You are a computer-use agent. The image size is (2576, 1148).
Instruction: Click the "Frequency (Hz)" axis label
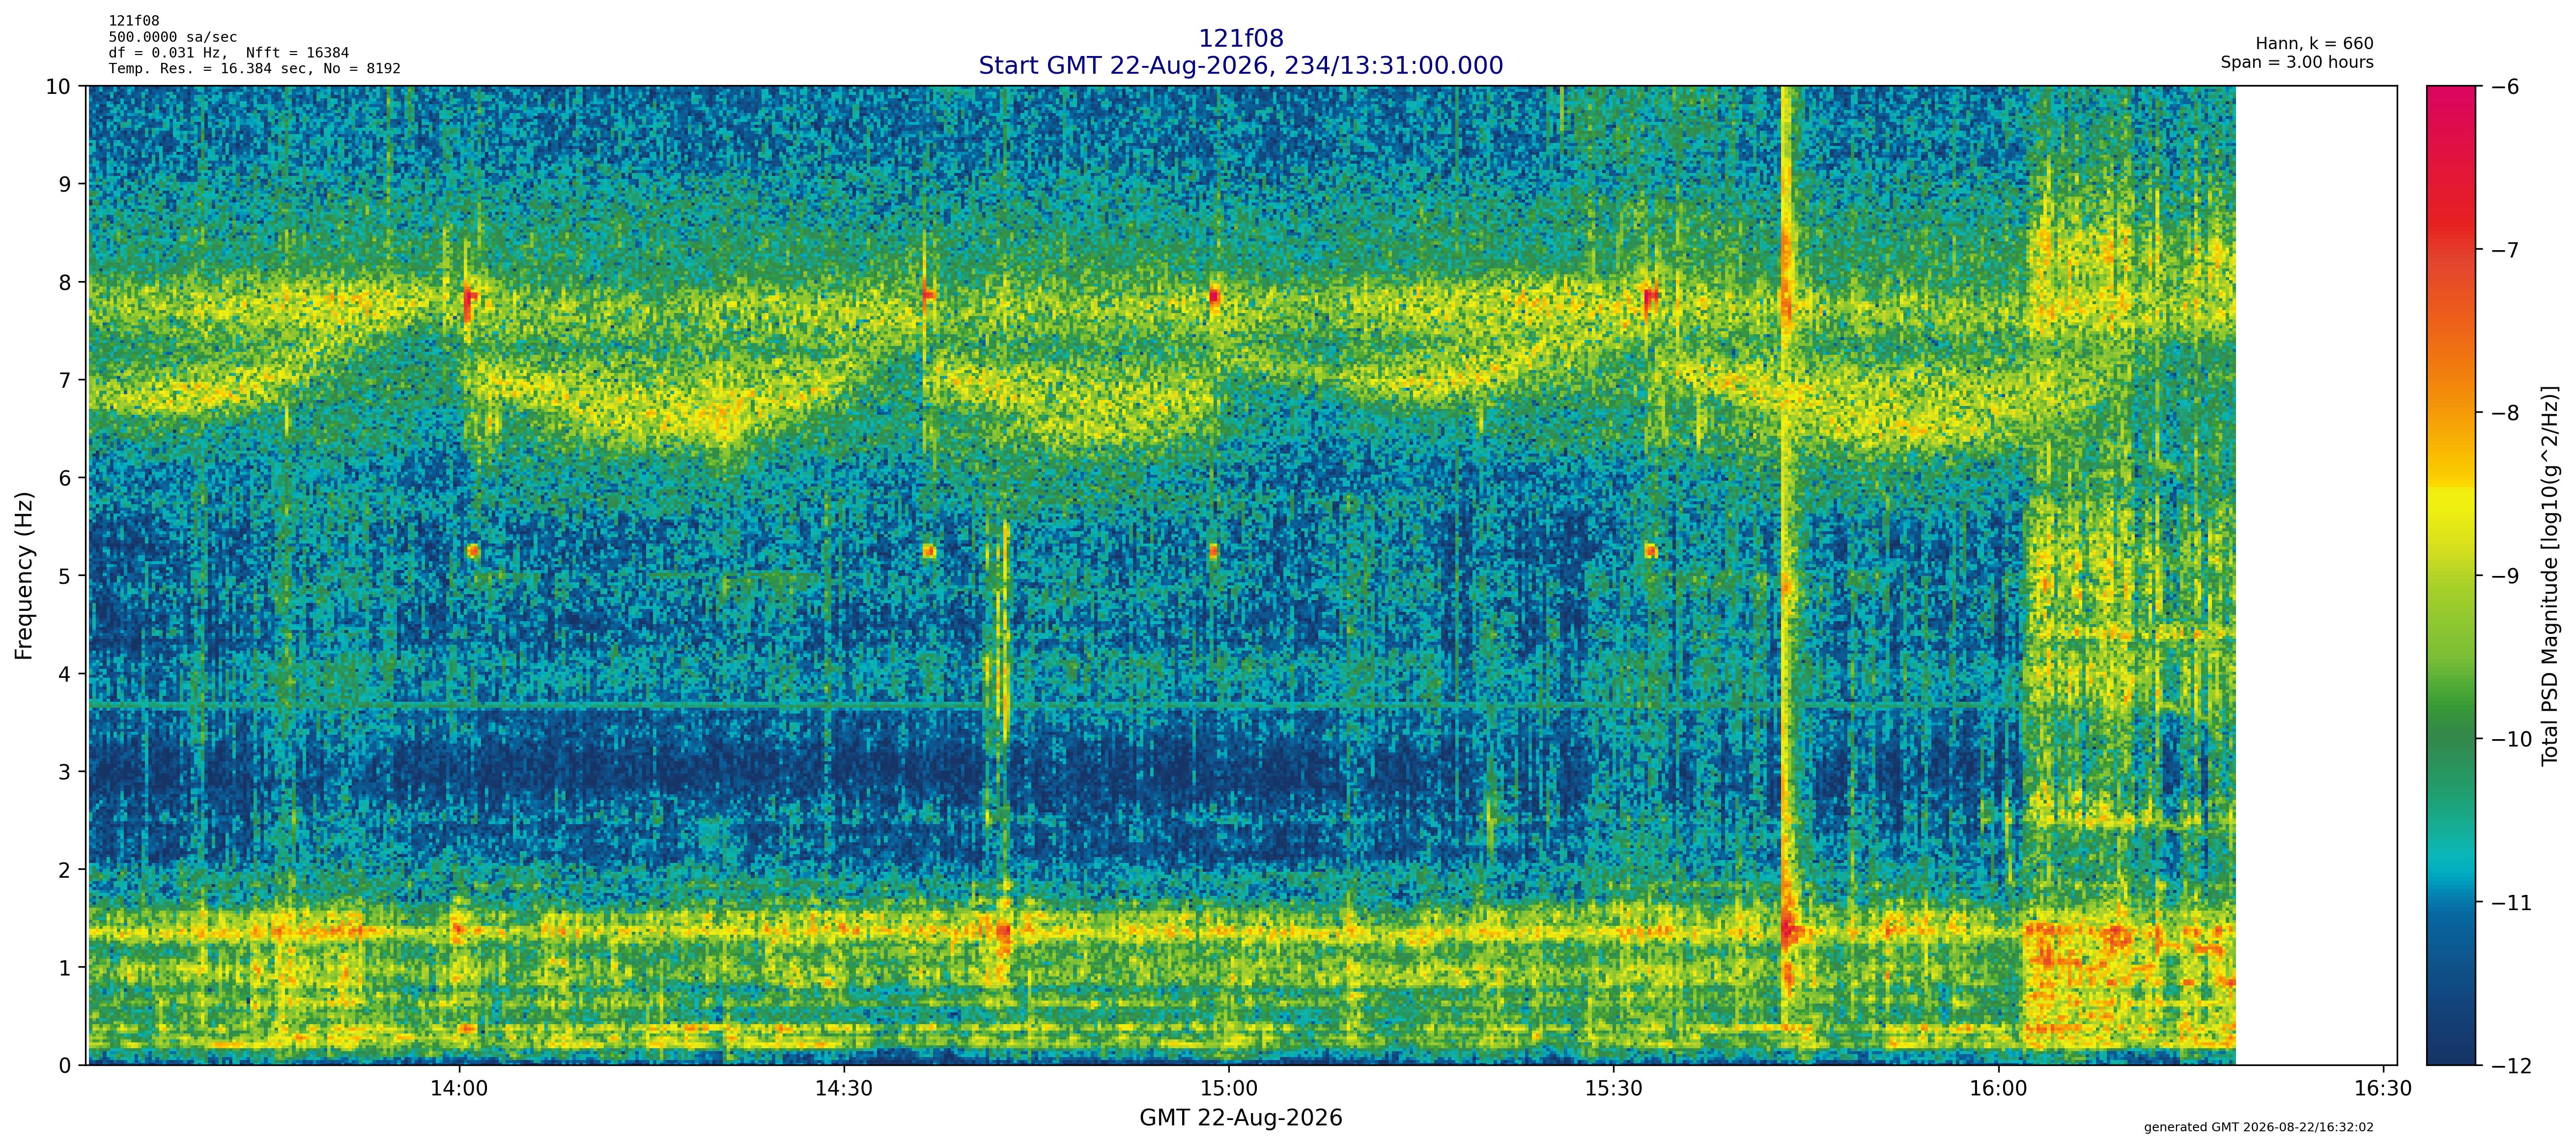tap(24, 575)
